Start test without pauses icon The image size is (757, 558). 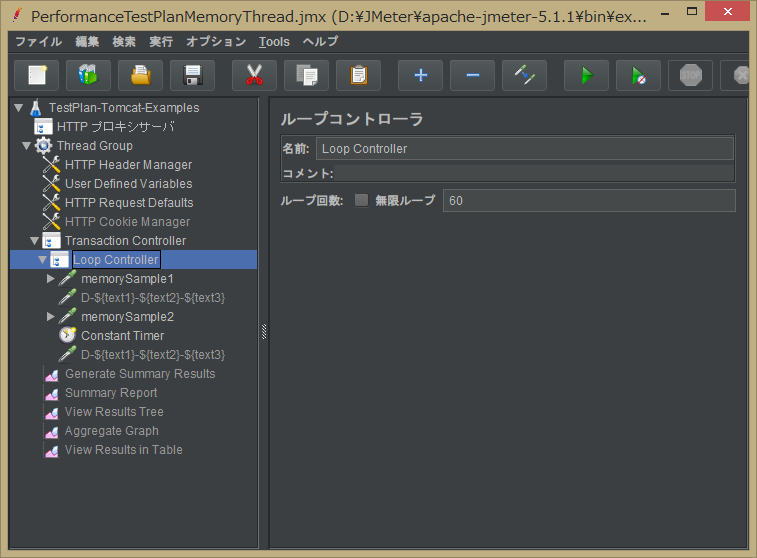pyautogui.click(x=639, y=75)
